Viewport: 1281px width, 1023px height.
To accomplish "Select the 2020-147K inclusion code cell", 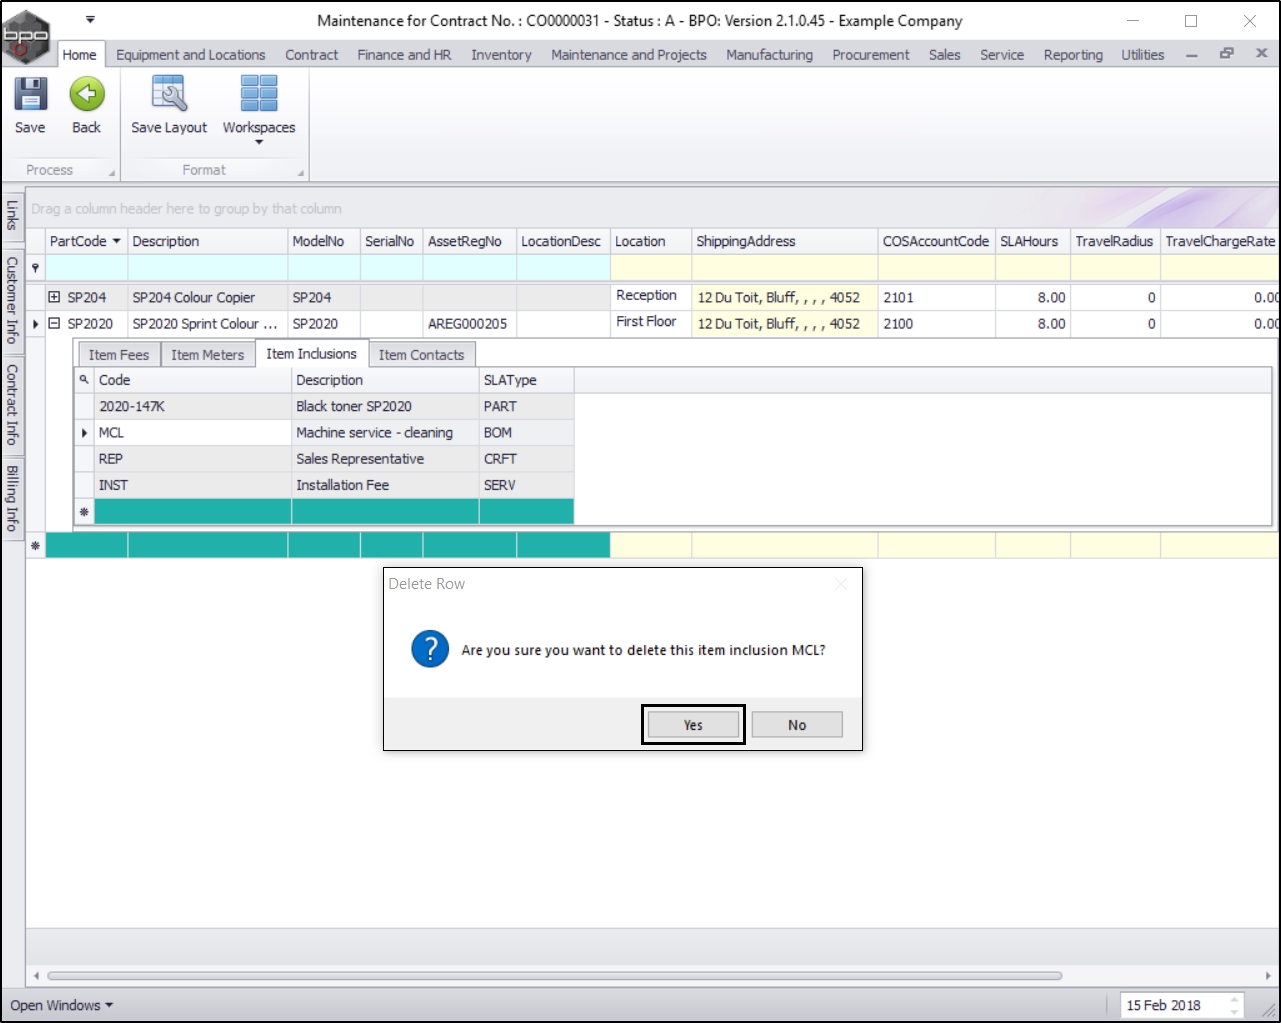I will [193, 406].
